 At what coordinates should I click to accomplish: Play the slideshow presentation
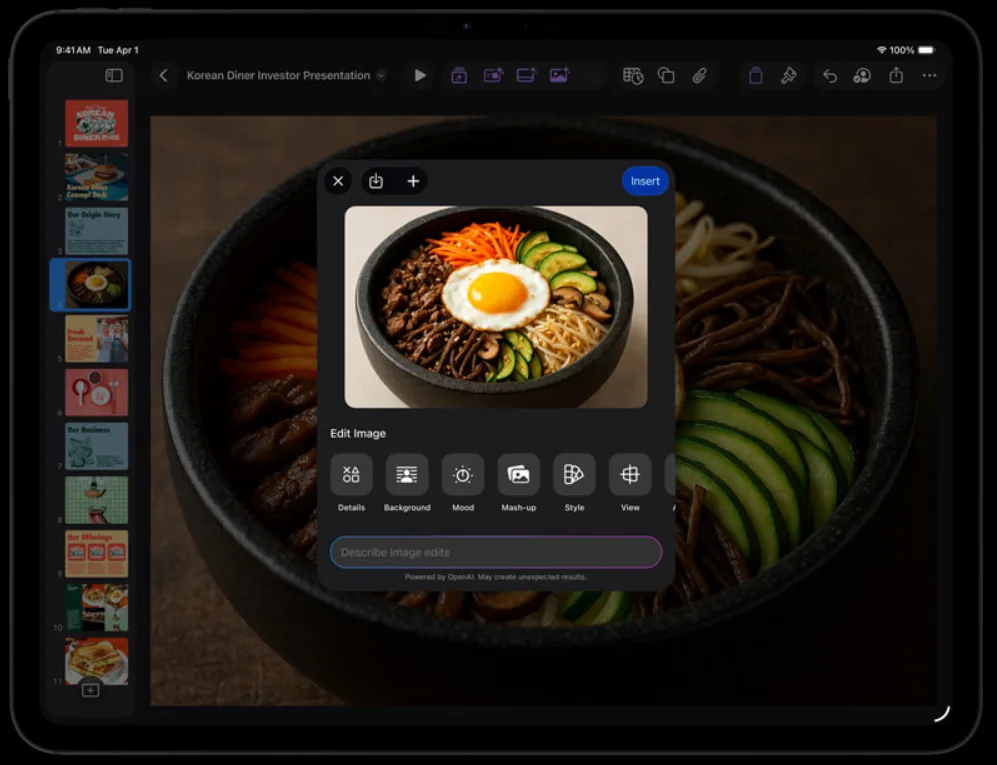(x=420, y=75)
